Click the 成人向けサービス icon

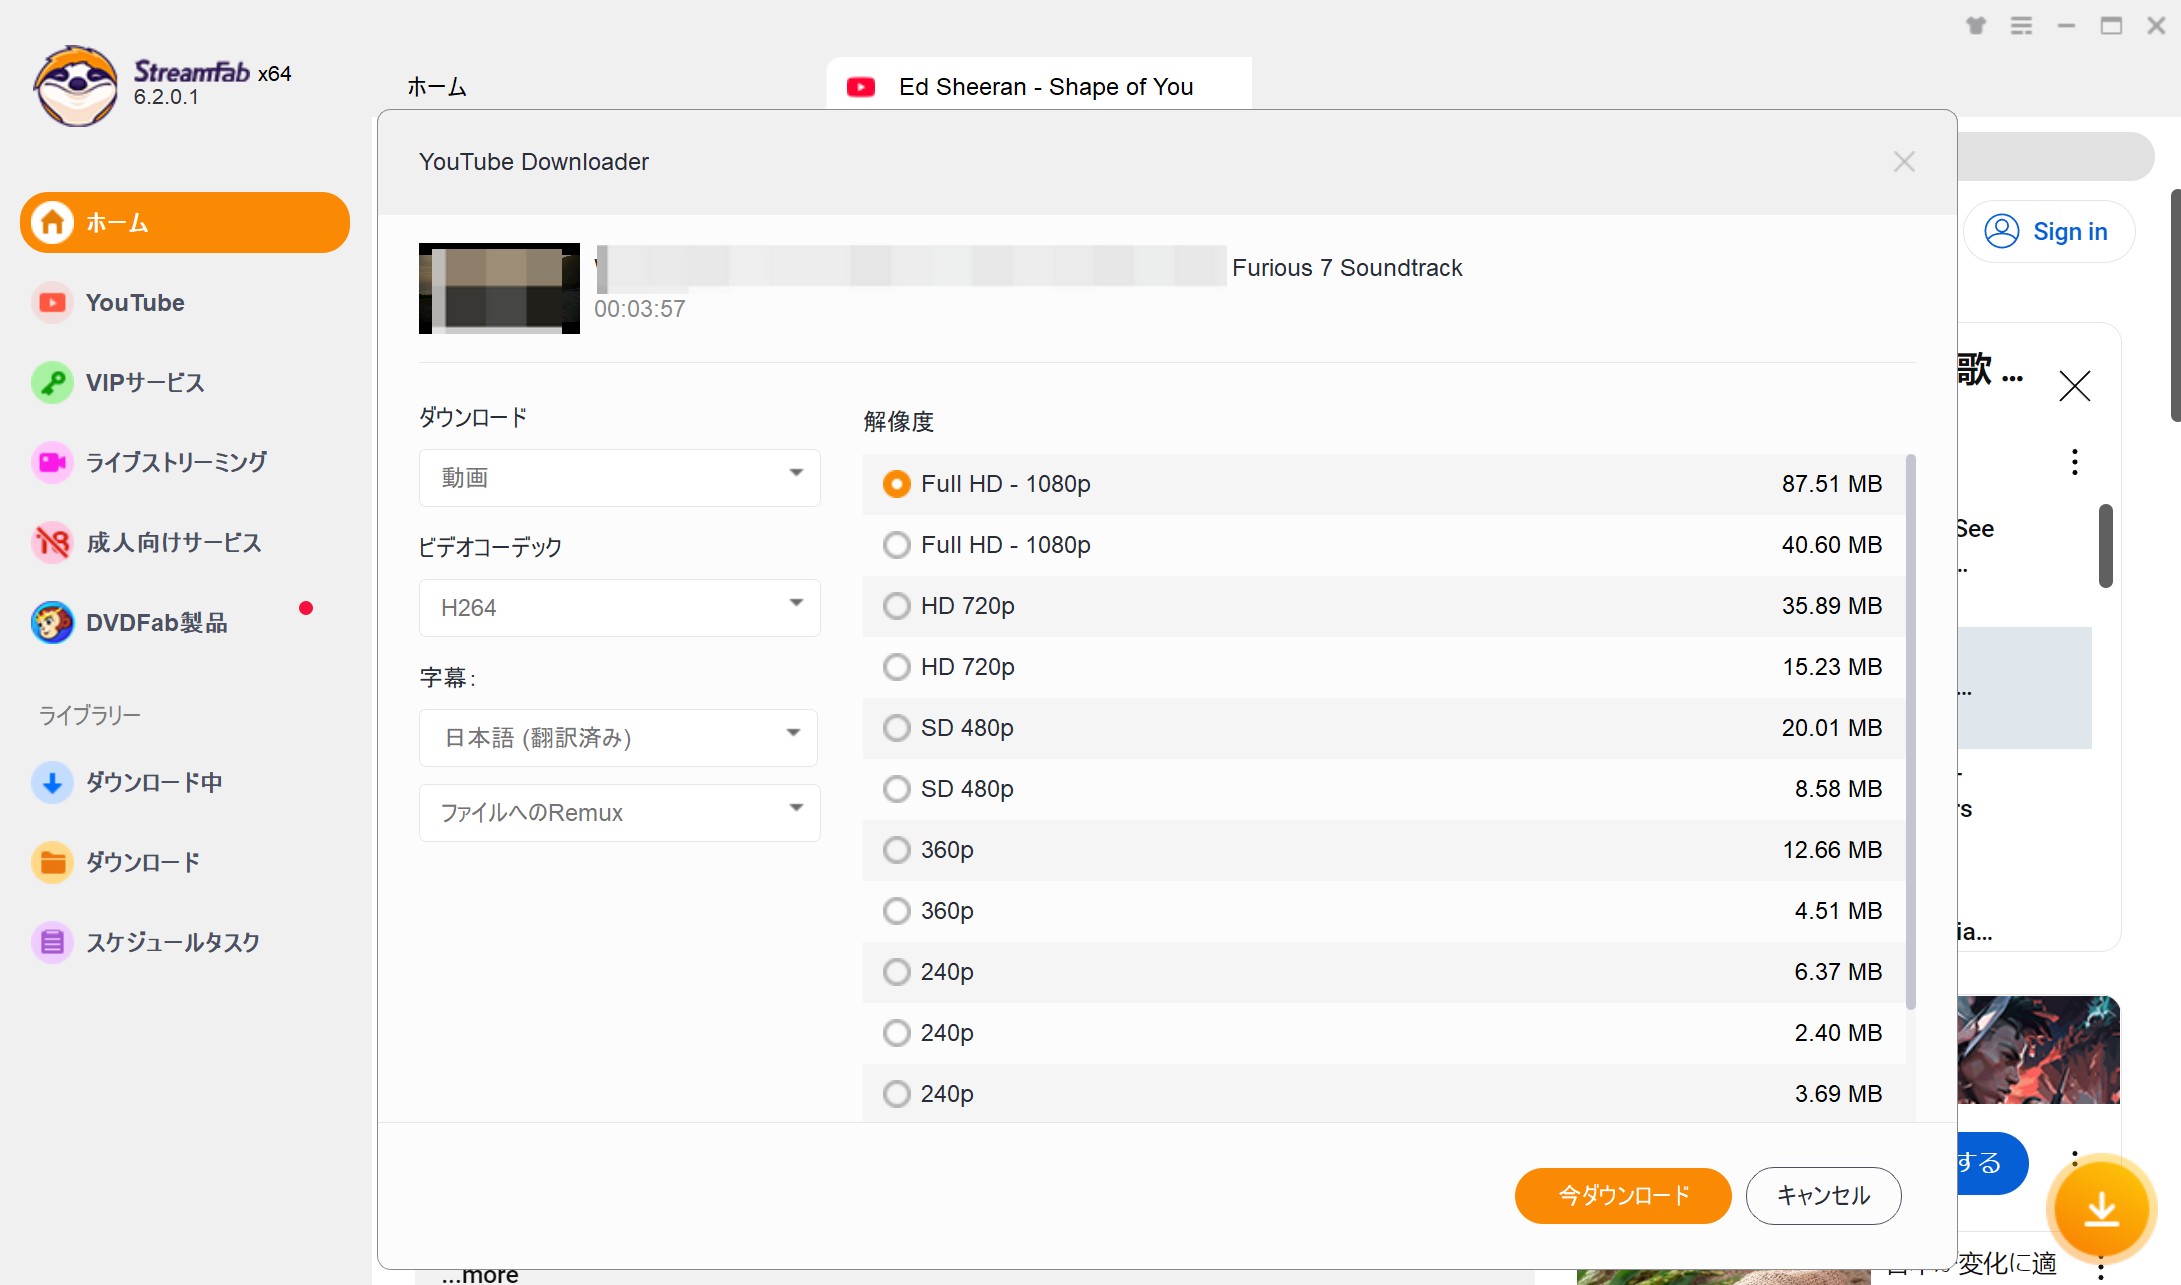(52, 542)
